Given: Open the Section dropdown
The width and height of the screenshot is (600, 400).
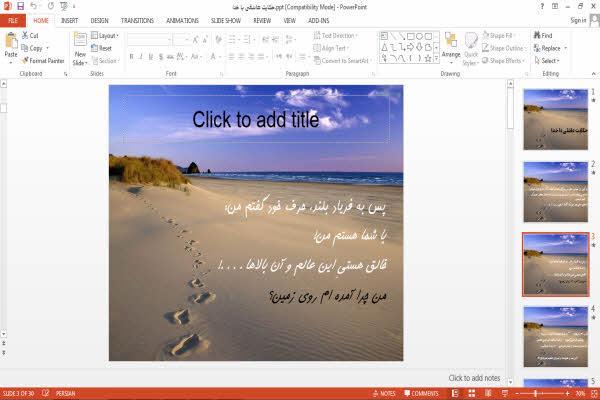Looking at the screenshot, I should click(106, 60).
